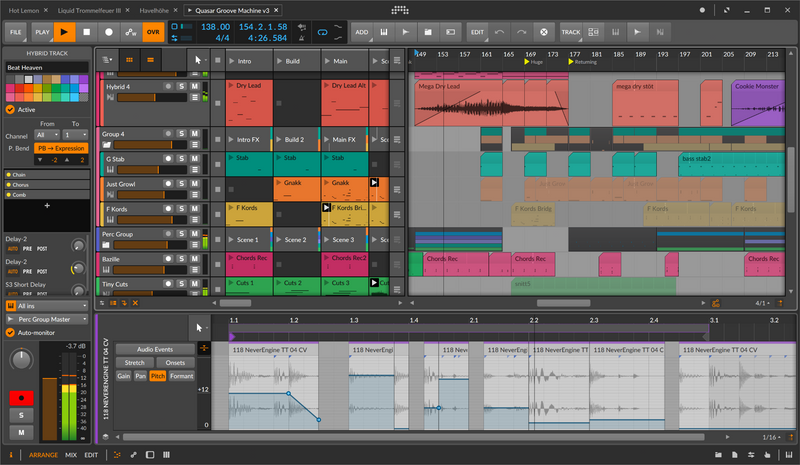The width and height of the screenshot is (800, 465).
Task: Click the undo arrow in the Edit section
Action: point(499,32)
